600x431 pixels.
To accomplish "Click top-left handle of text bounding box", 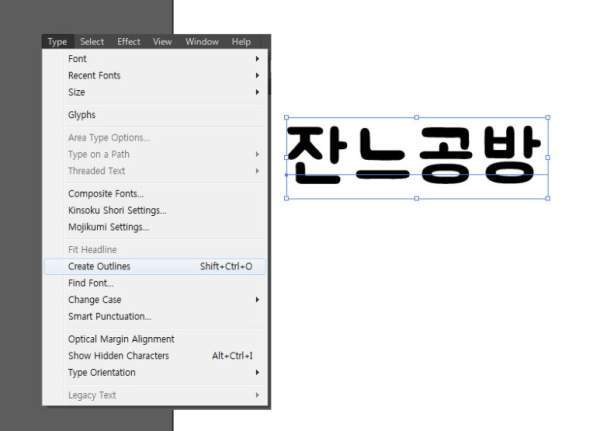I will [287, 118].
